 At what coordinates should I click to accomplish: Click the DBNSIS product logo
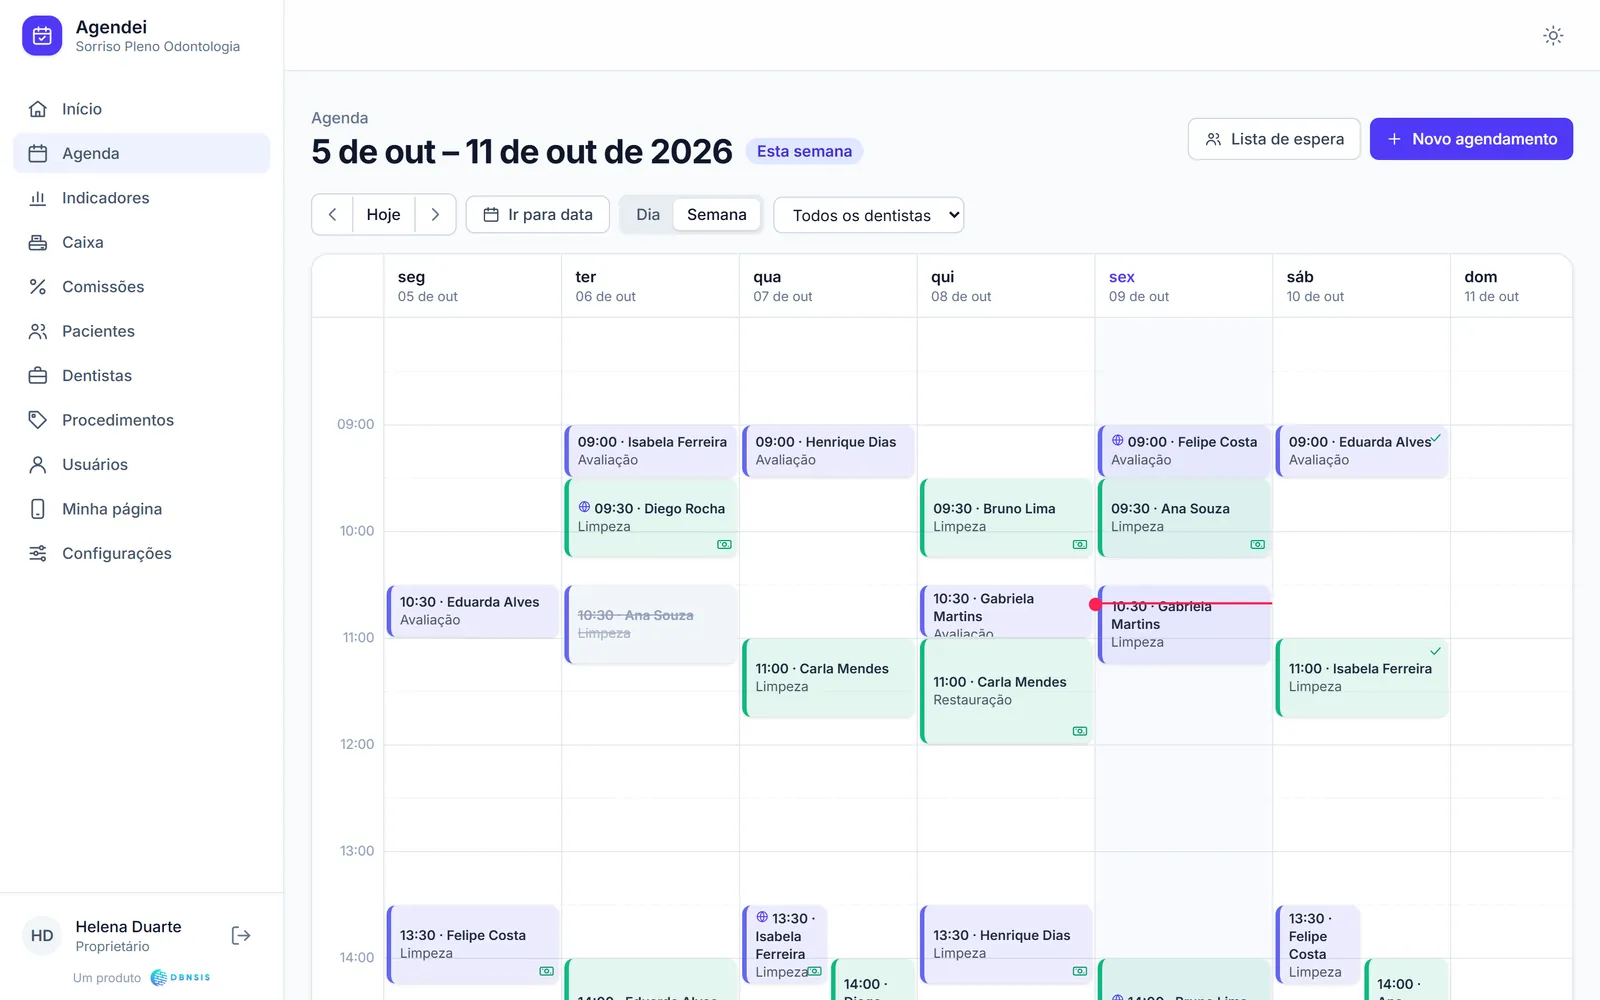pyautogui.click(x=180, y=978)
